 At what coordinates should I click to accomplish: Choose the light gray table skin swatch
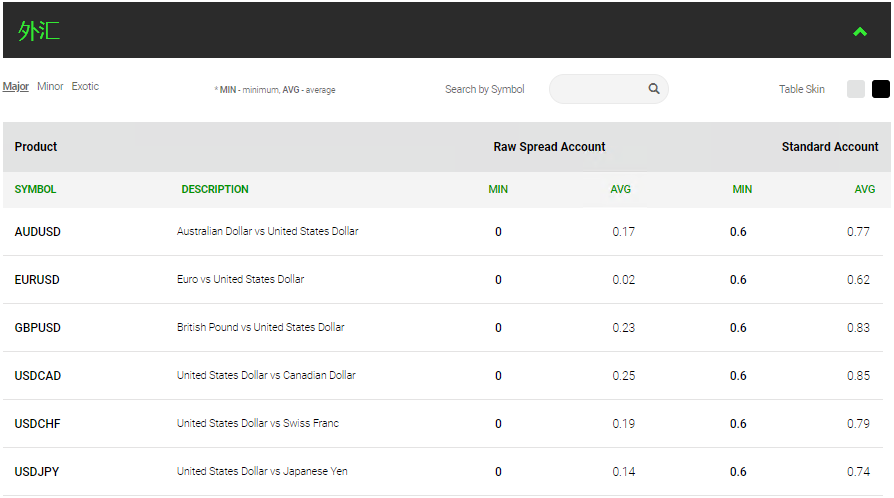click(x=856, y=89)
